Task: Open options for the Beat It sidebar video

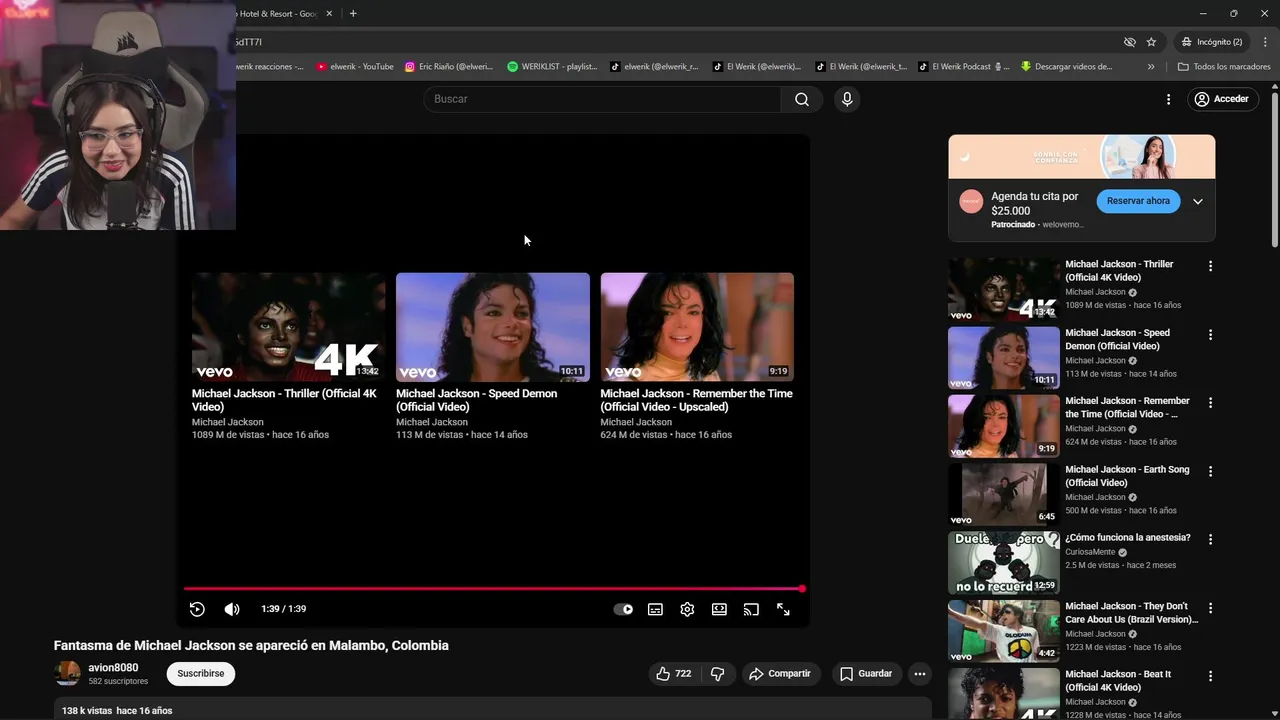Action: coord(1210,676)
